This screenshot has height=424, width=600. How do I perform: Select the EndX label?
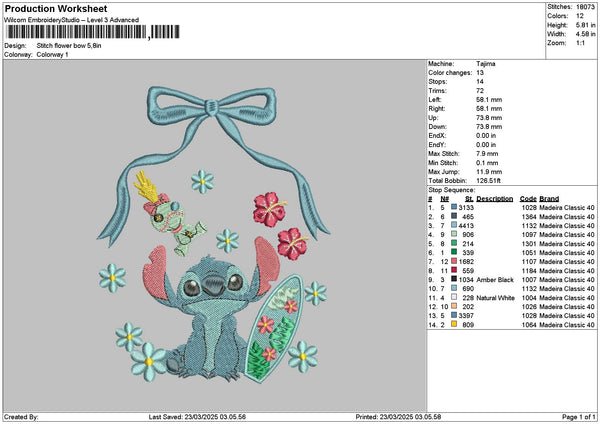[x=437, y=136]
